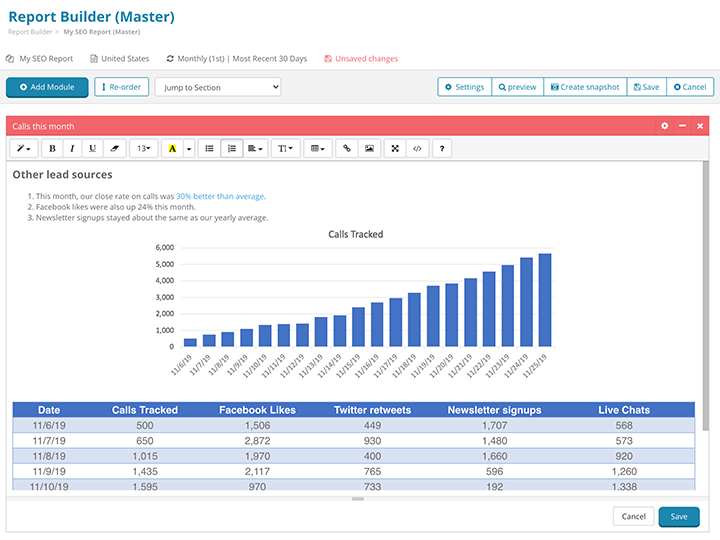
Task: Click the Add Module button
Action: point(47,87)
